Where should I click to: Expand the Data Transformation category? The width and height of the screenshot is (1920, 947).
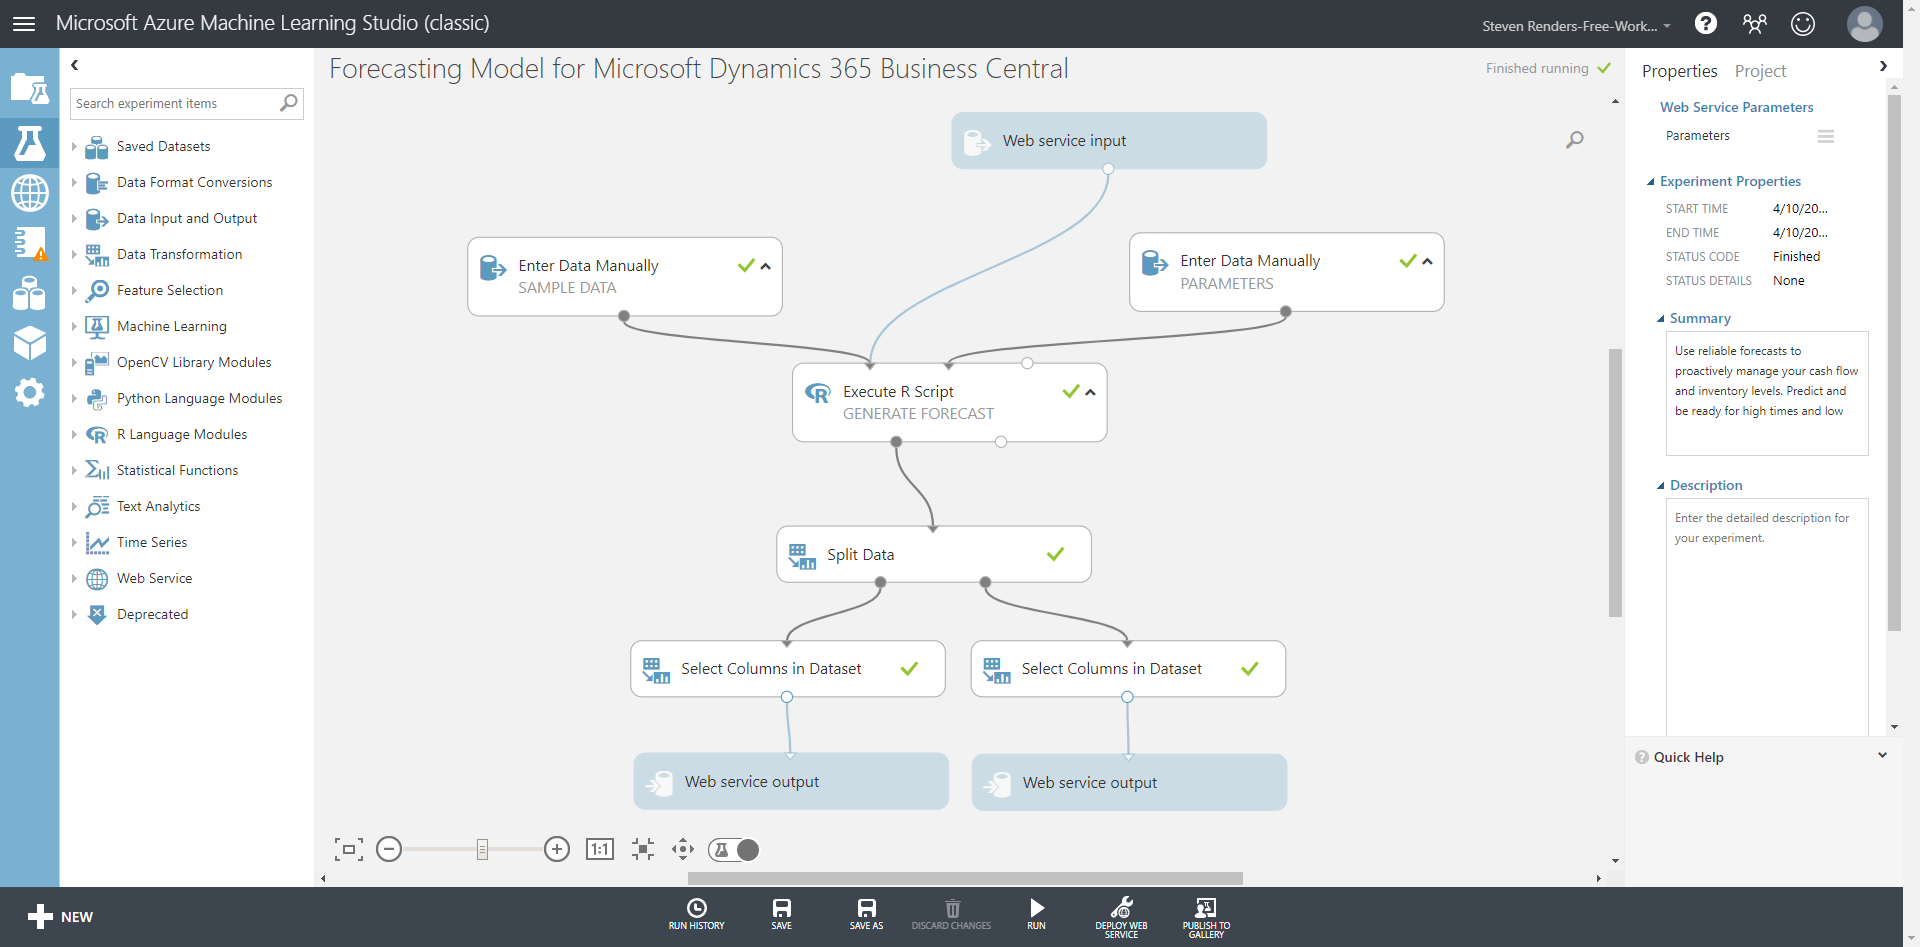click(x=74, y=254)
